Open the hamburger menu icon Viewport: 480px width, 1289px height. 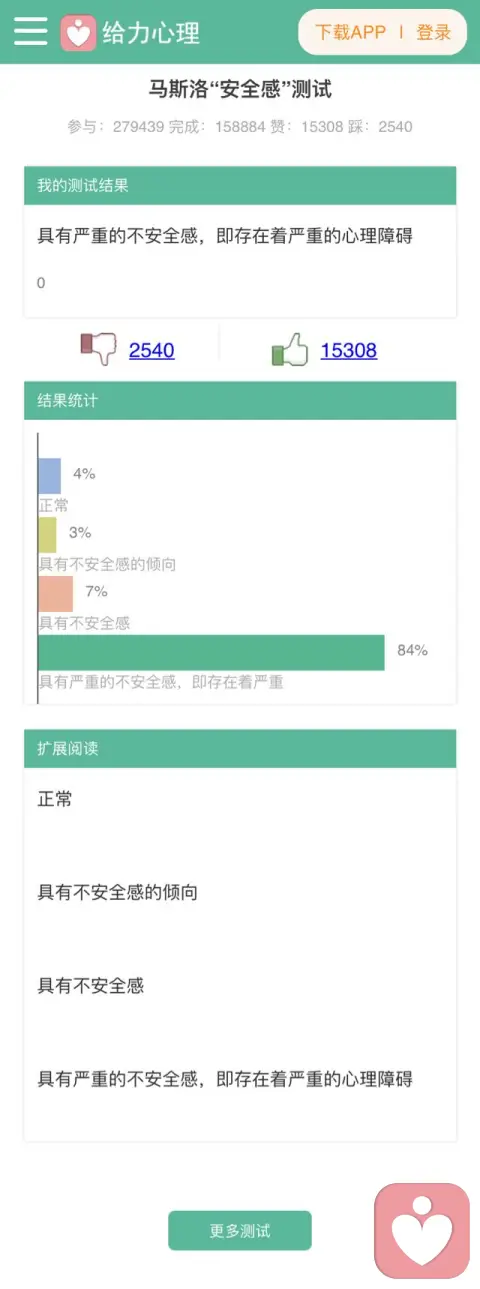(x=30, y=32)
